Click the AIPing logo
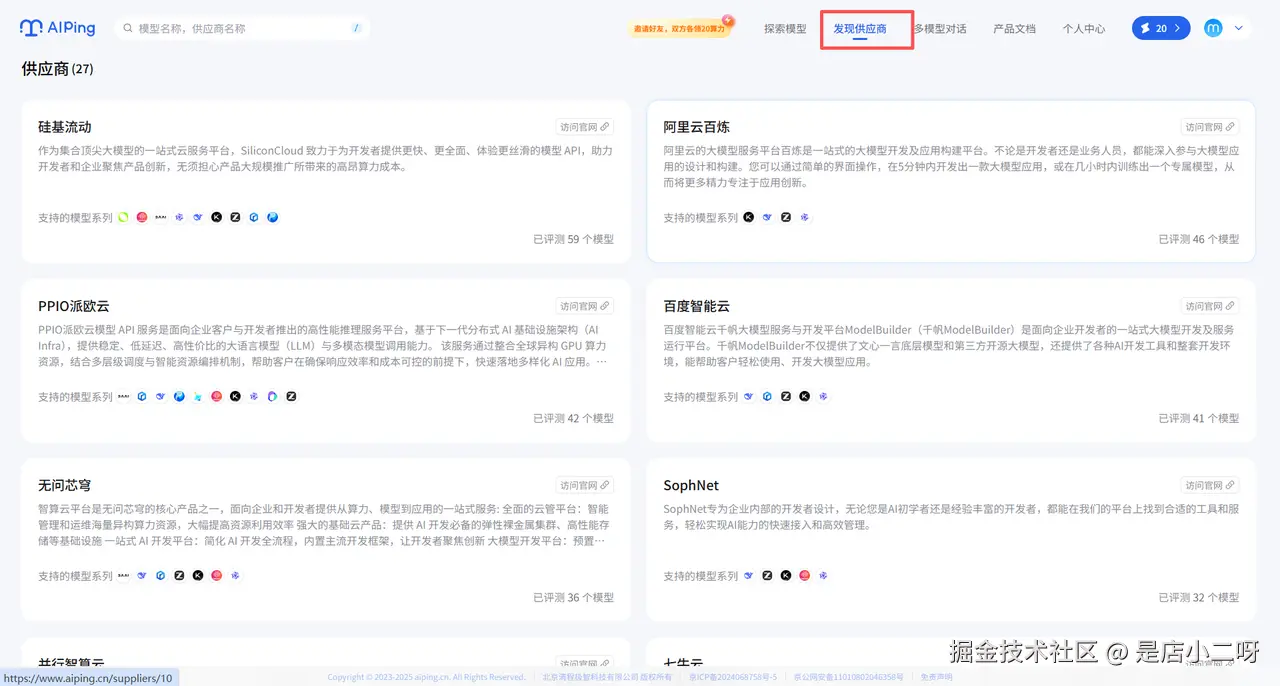The image size is (1280, 686). tap(57, 28)
